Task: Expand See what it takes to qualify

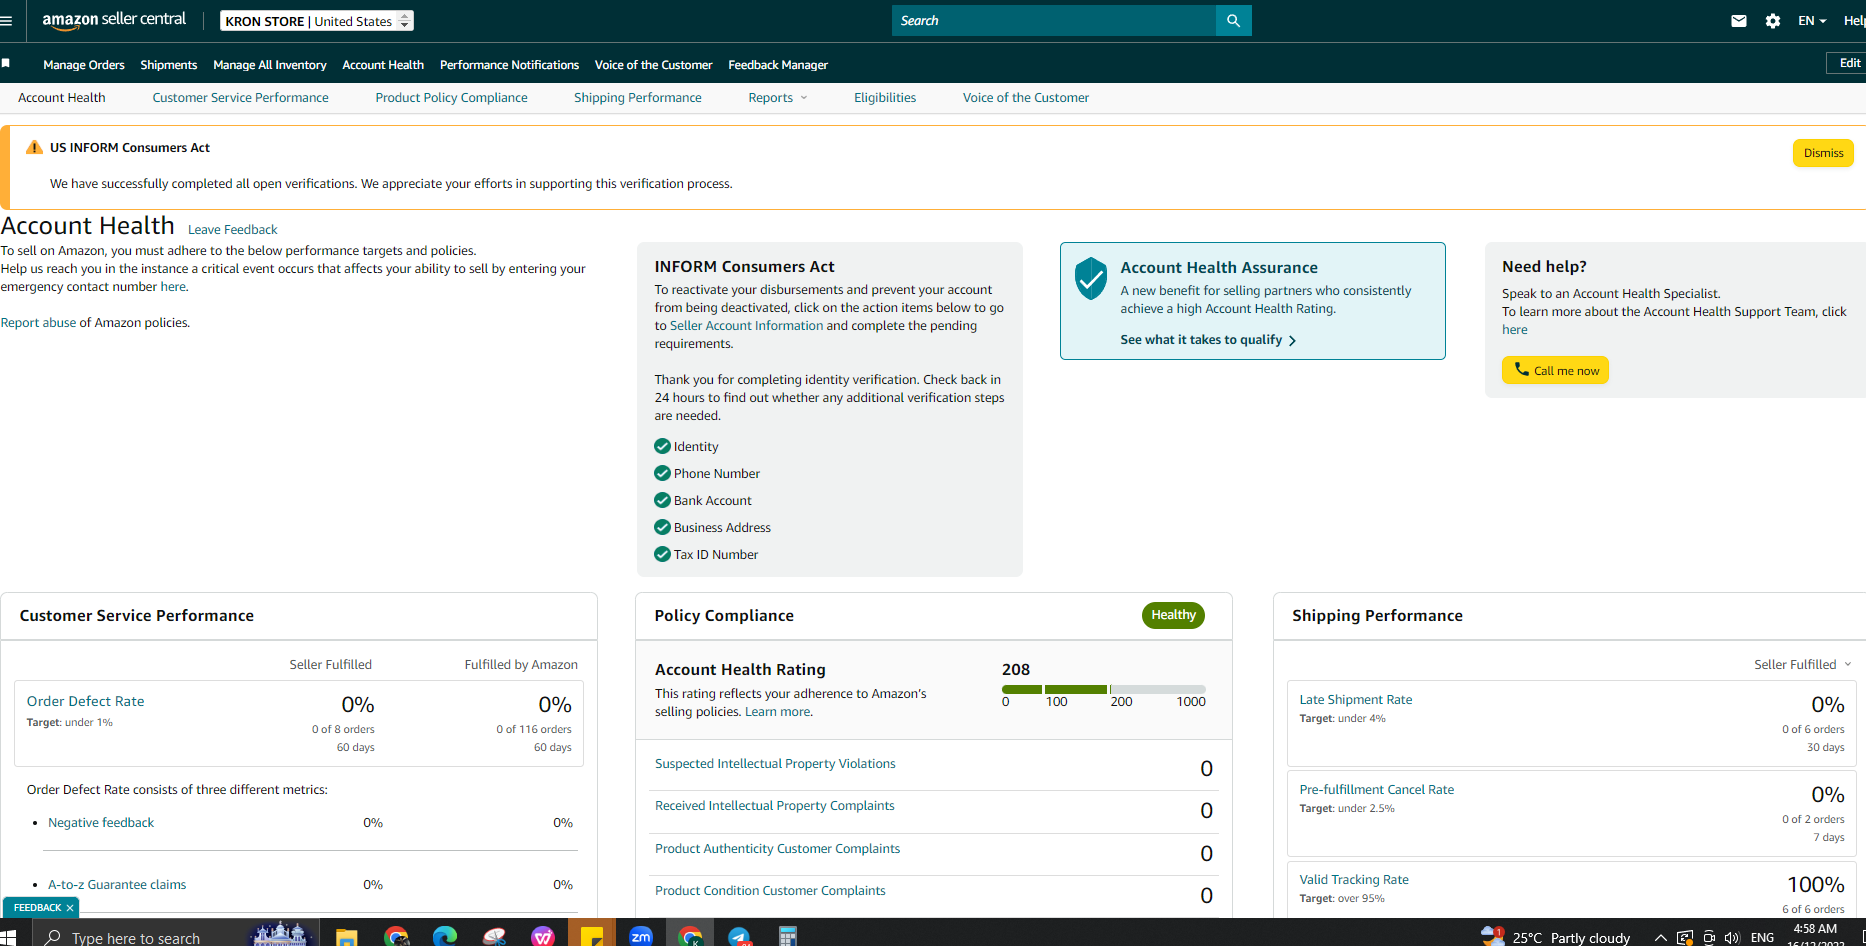Action: click(x=1208, y=340)
